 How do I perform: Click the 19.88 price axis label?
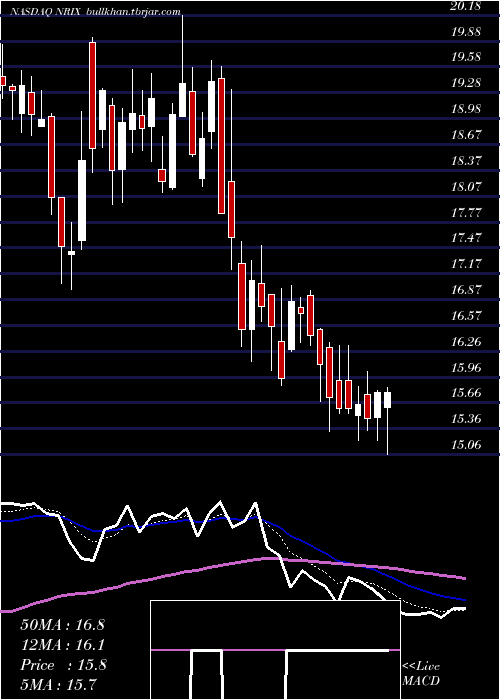(467, 32)
